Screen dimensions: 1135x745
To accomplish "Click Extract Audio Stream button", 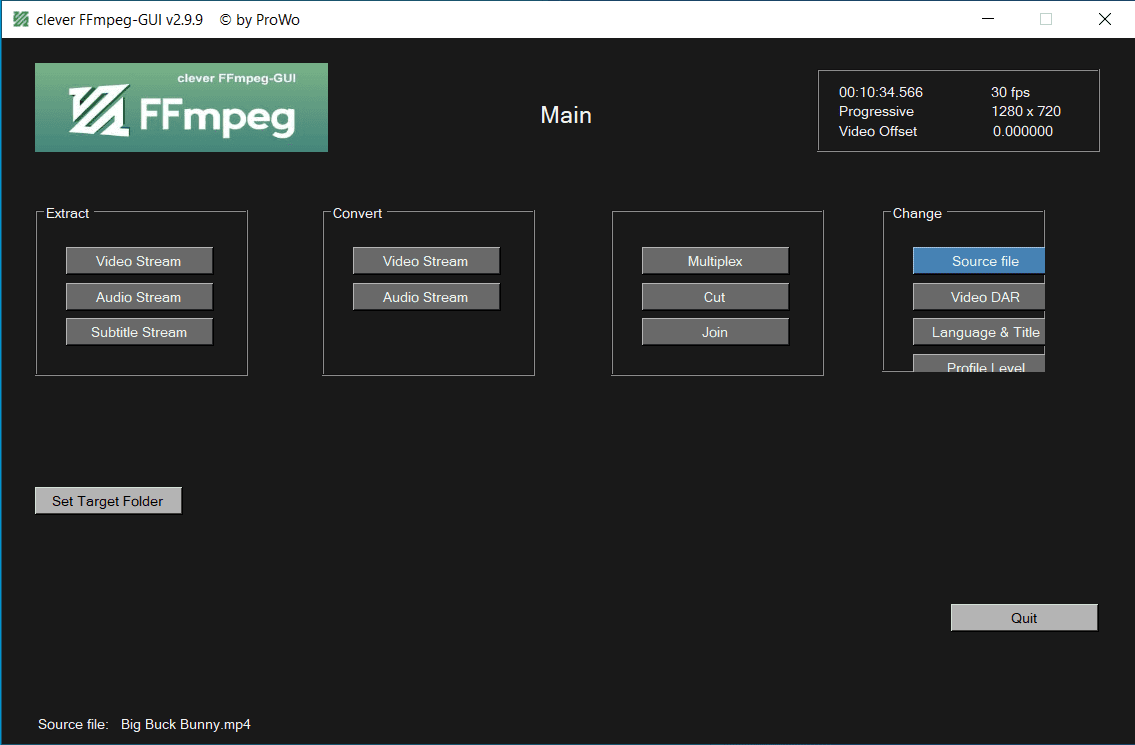I will click(x=139, y=297).
